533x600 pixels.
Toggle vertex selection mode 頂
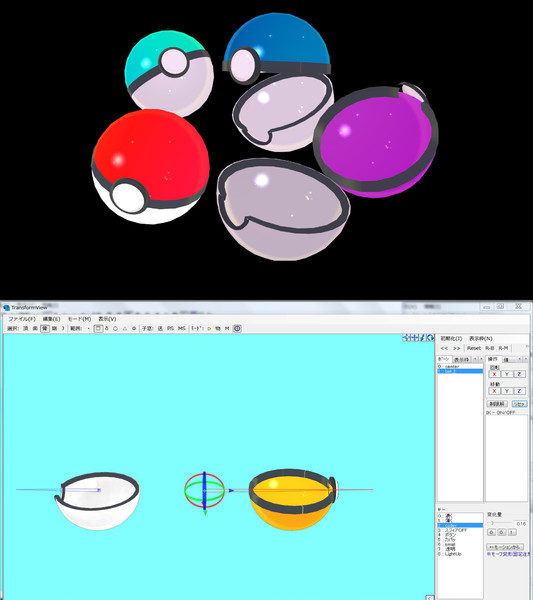26,328
